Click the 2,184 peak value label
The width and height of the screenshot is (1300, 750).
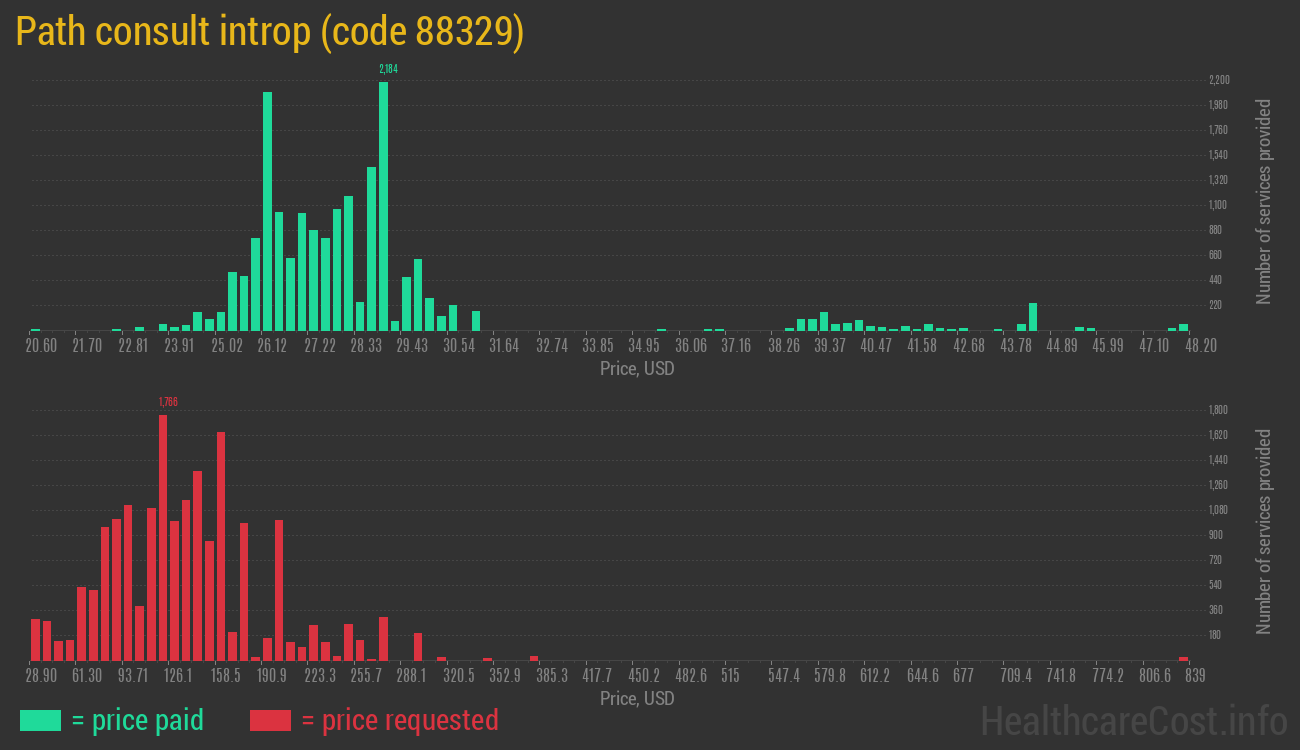click(388, 69)
